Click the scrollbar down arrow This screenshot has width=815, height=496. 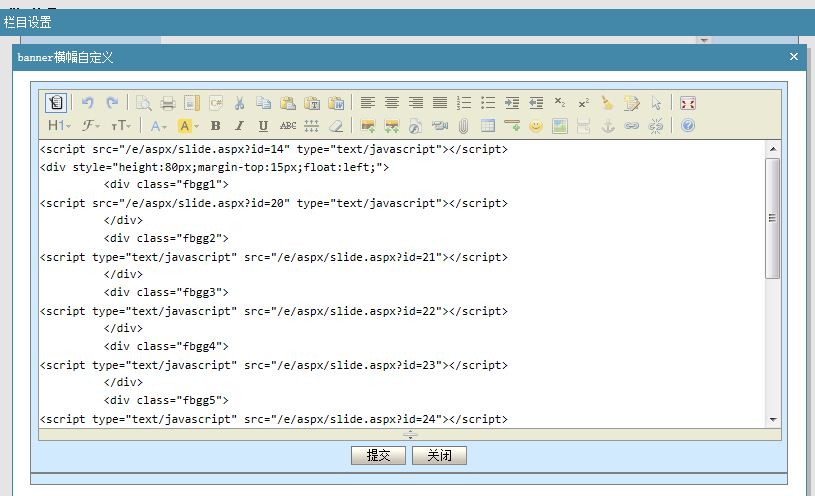(x=773, y=420)
